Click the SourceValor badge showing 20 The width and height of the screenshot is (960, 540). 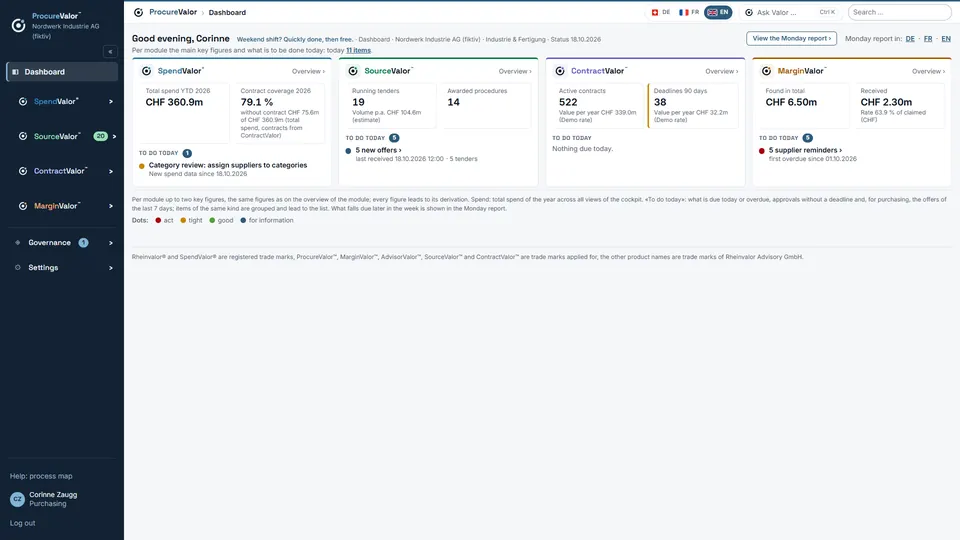pos(100,137)
